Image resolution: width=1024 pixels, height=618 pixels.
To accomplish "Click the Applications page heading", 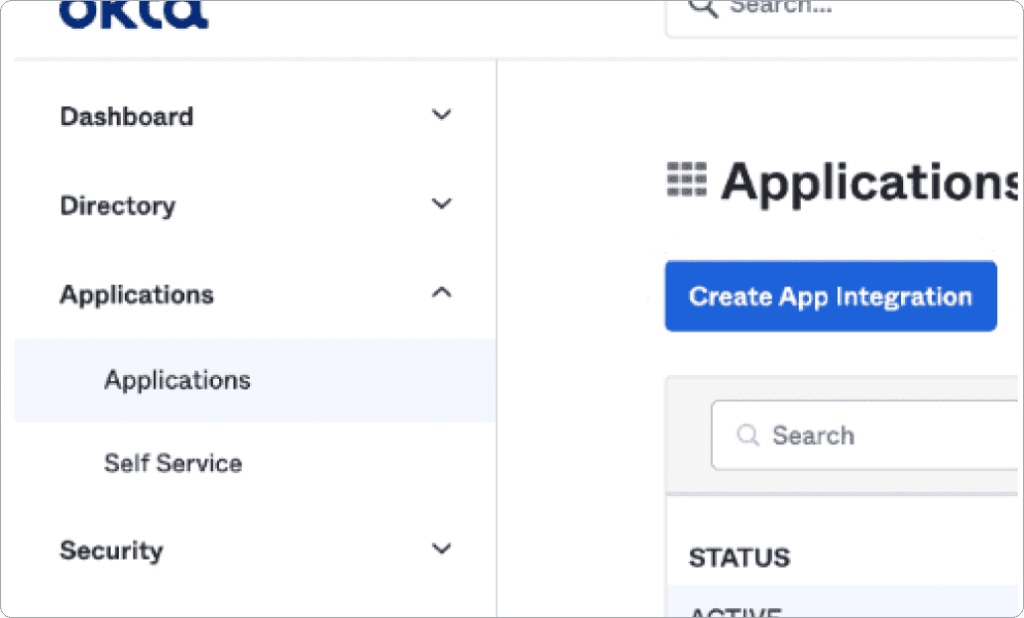I will [x=870, y=182].
